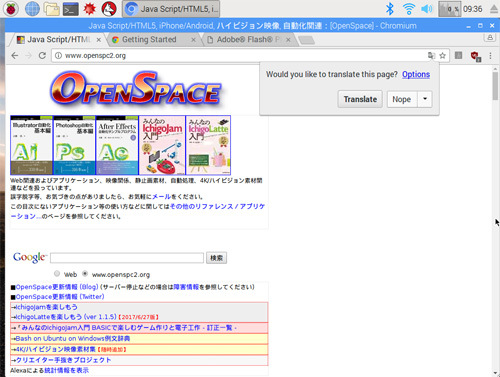500x377 pixels.
Task: Click the gray extension icon in the toolbar
Action: (x=459, y=55)
